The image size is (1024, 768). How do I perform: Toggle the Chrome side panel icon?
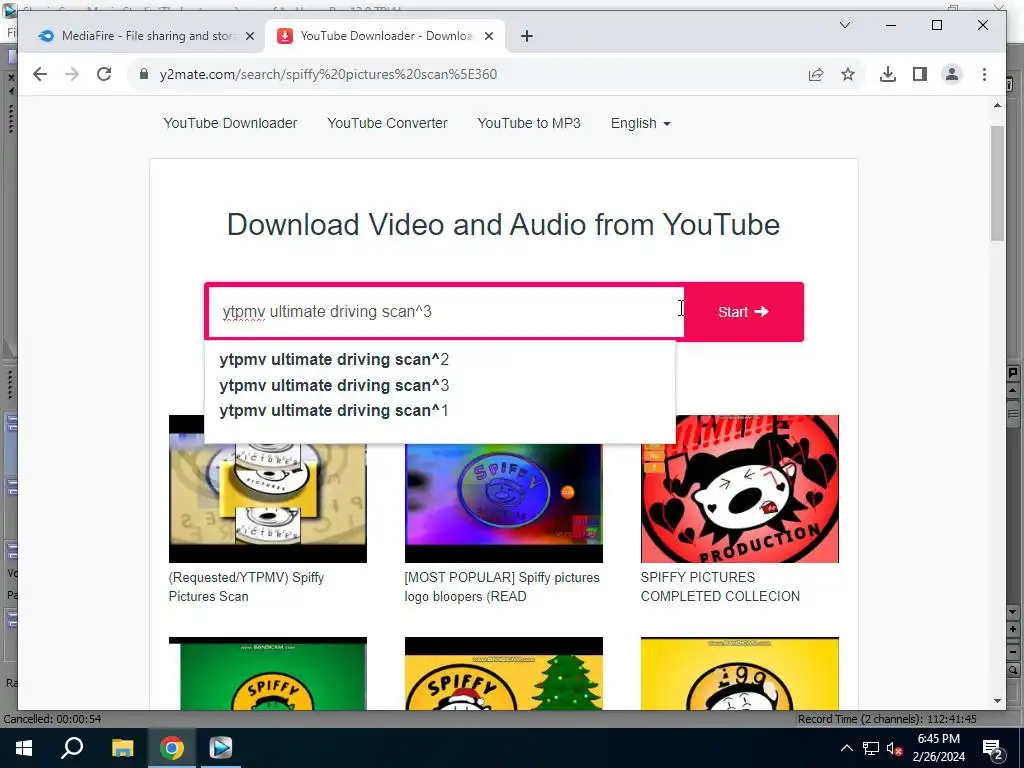pos(920,74)
